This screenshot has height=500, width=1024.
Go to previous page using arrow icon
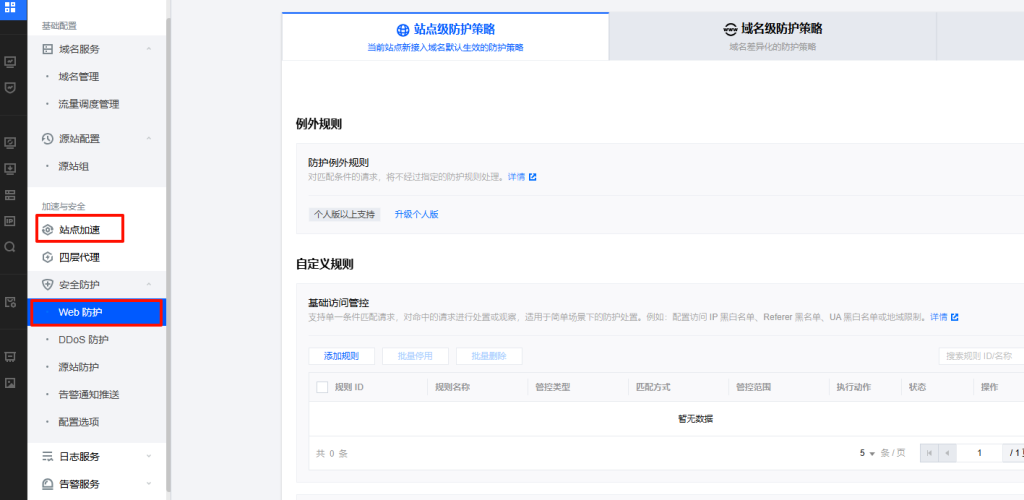(x=947, y=452)
